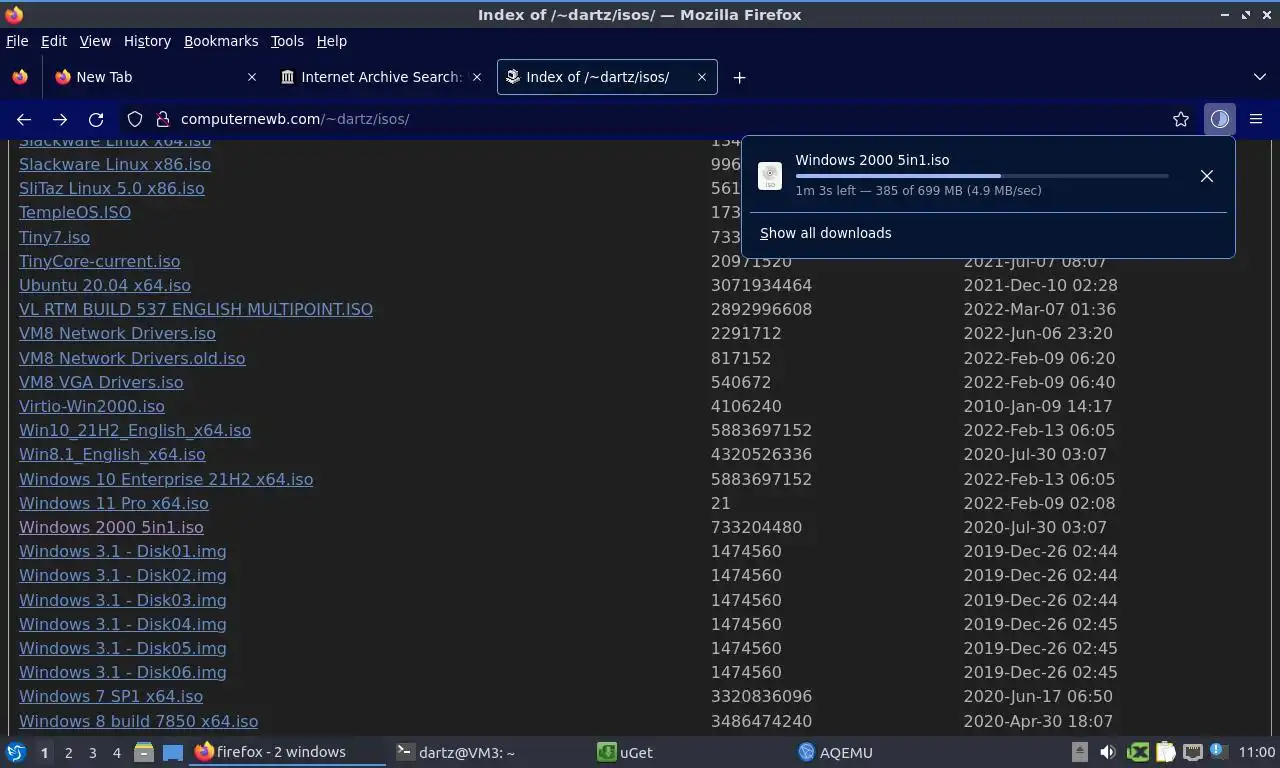Viewport: 1280px width, 768px height.
Task: Go forward using the forward arrow
Action: pyautogui.click(x=60, y=119)
